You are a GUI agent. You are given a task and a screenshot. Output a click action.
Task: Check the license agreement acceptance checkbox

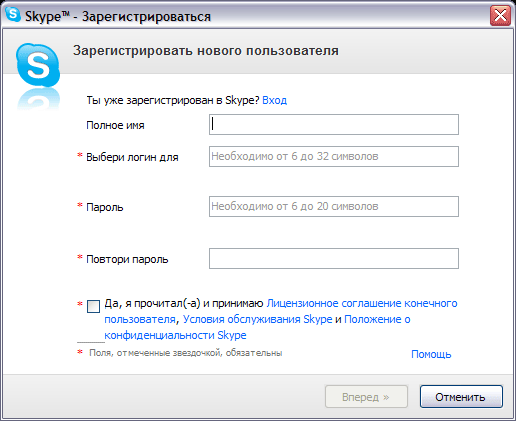(93, 306)
